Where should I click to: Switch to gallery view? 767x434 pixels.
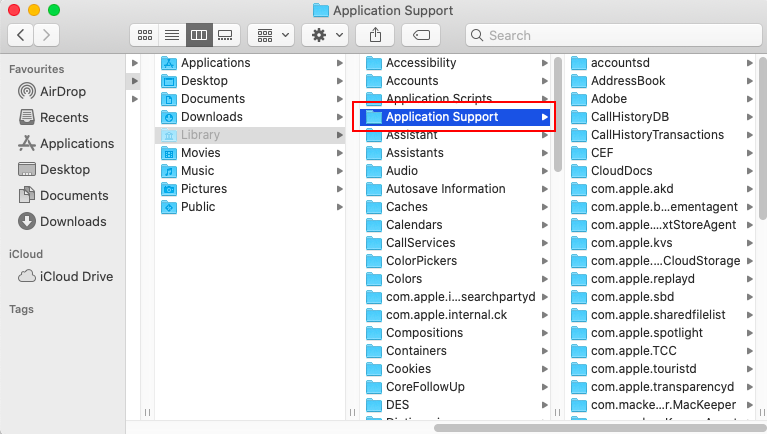click(226, 35)
